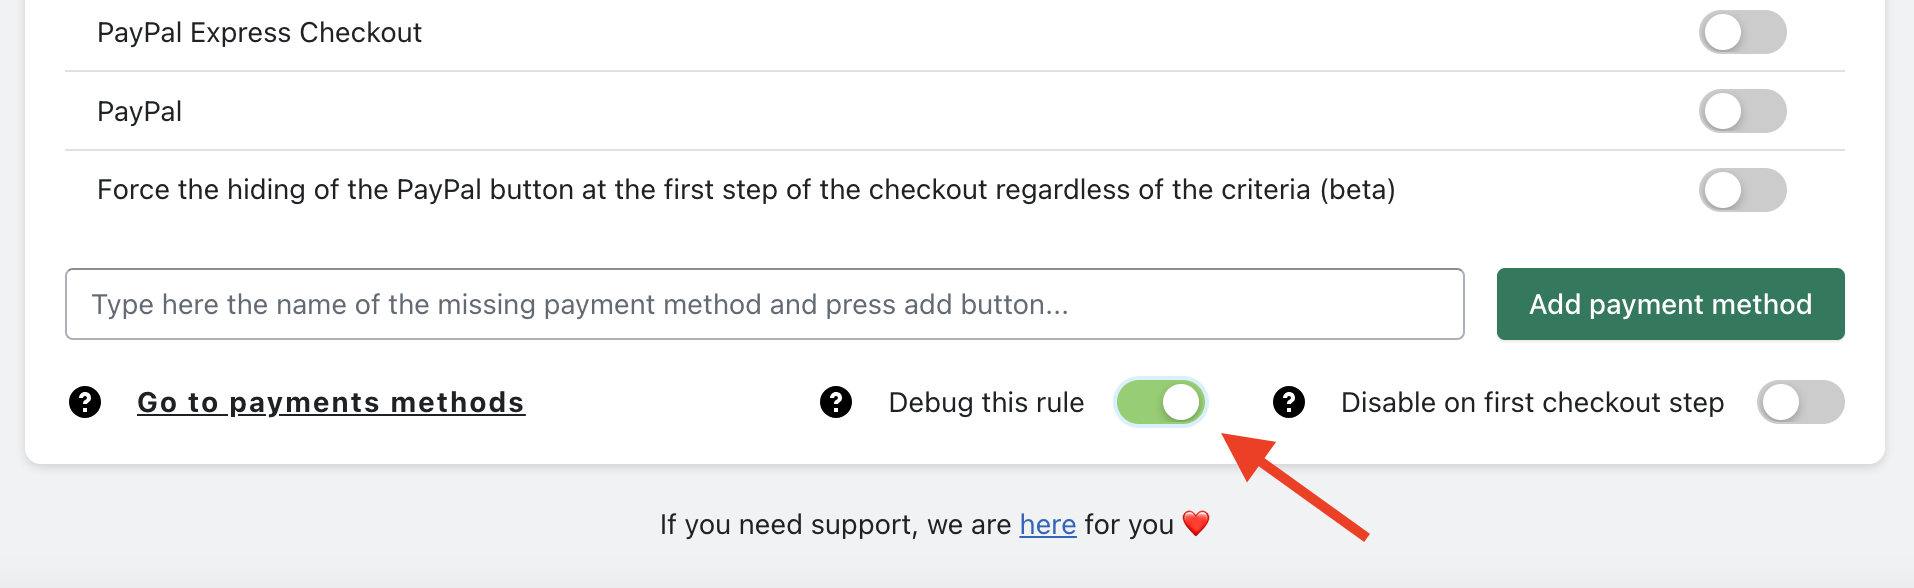
Task: Open help icon for Disable on first checkout step
Action: (x=1289, y=402)
